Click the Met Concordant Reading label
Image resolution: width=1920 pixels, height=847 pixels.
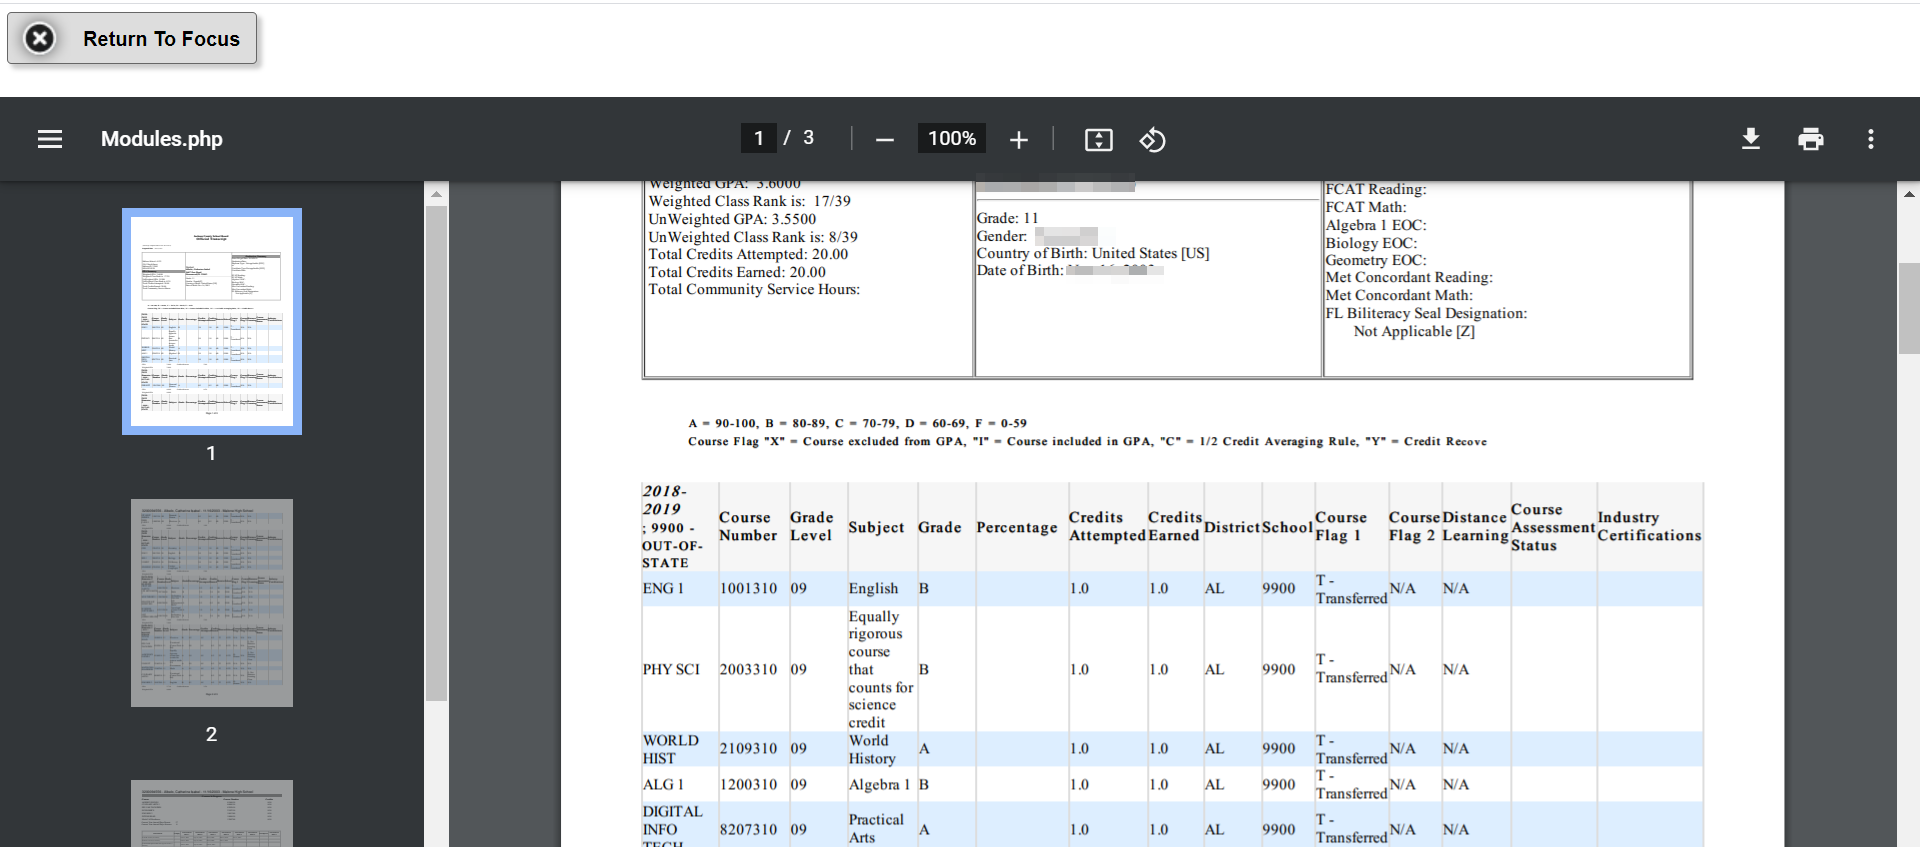pyautogui.click(x=1409, y=277)
